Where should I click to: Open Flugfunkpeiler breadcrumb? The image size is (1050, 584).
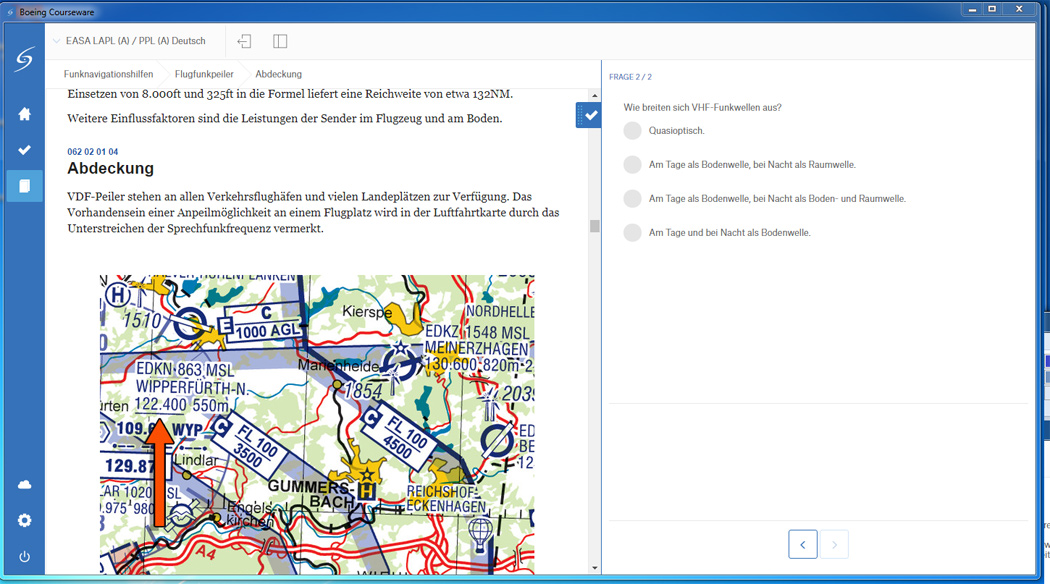click(204, 74)
